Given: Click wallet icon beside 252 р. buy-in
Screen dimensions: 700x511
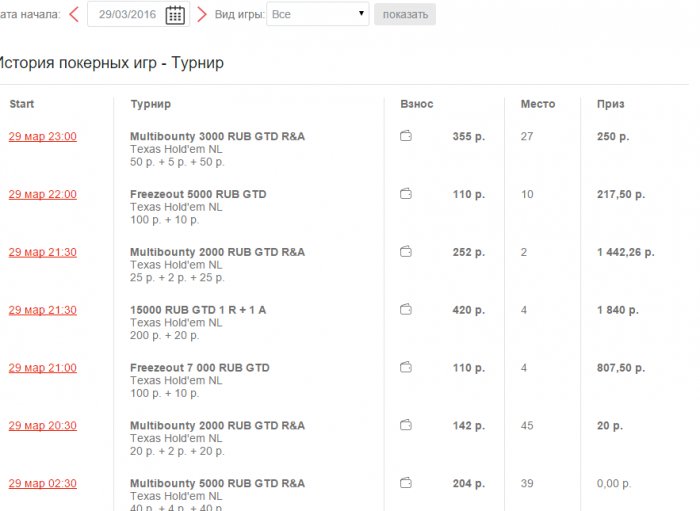Looking at the screenshot, I should pyautogui.click(x=406, y=252).
